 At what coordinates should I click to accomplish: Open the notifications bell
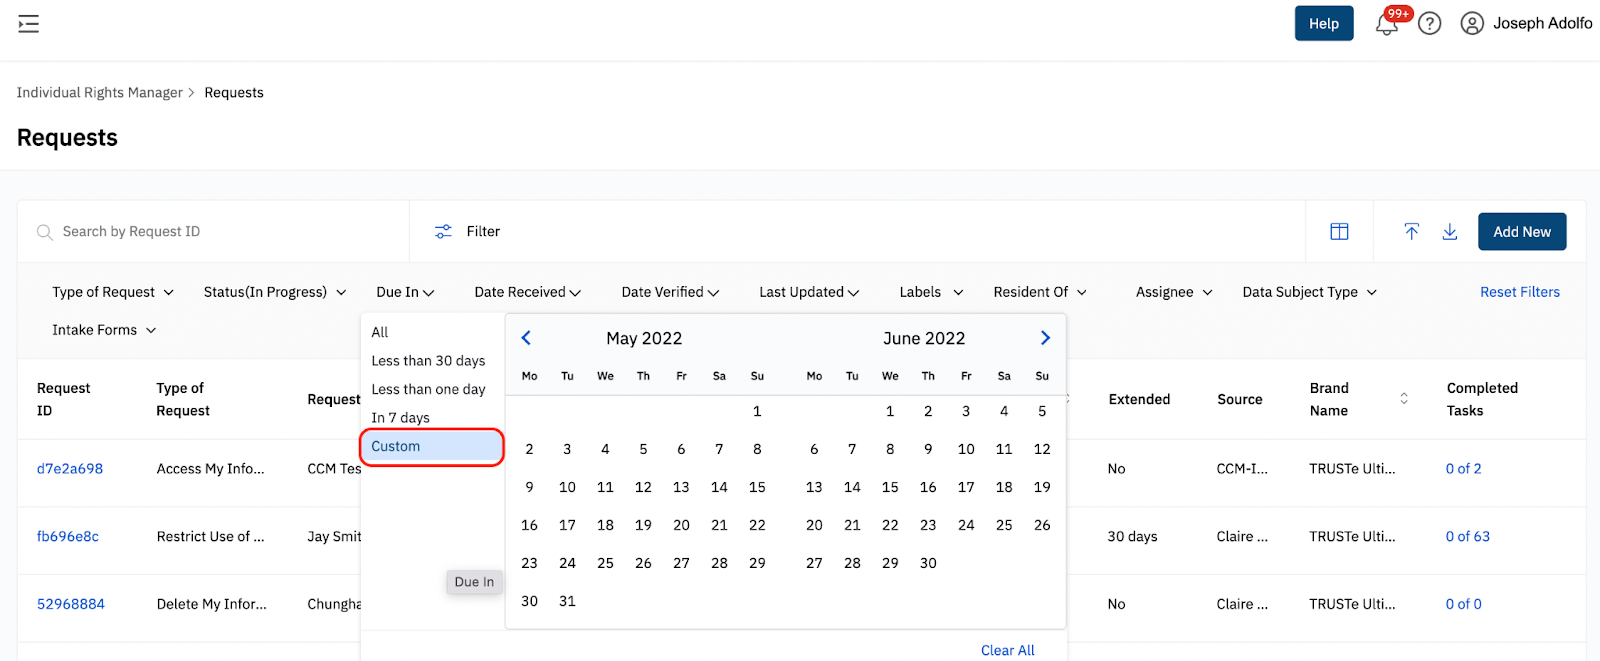click(1387, 24)
